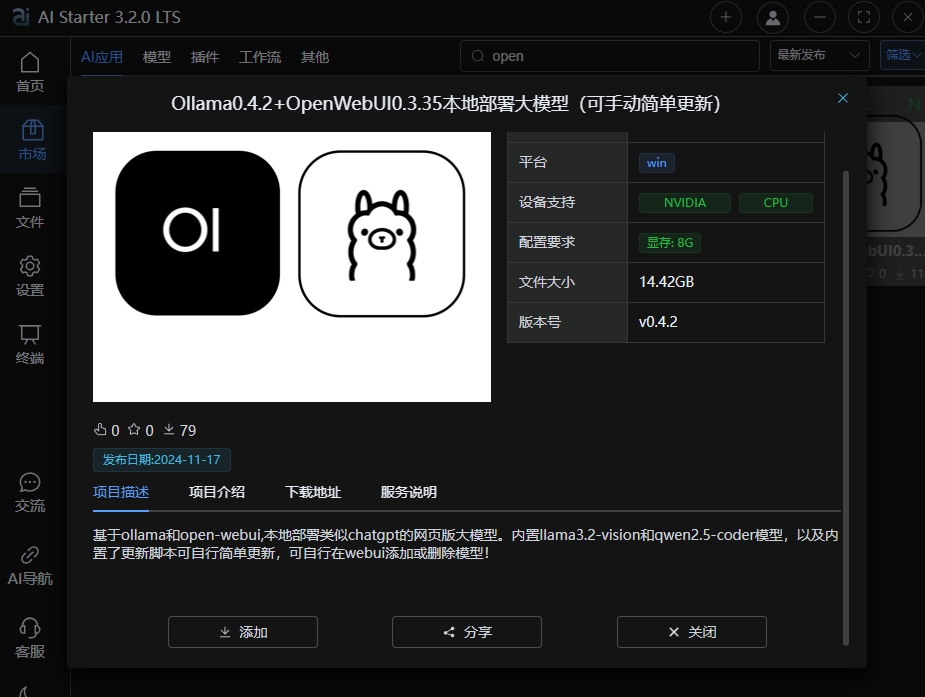Viewport: 925px width, 697px height.
Task: Open the AI导航 navigation icon
Action: [30, 565]
